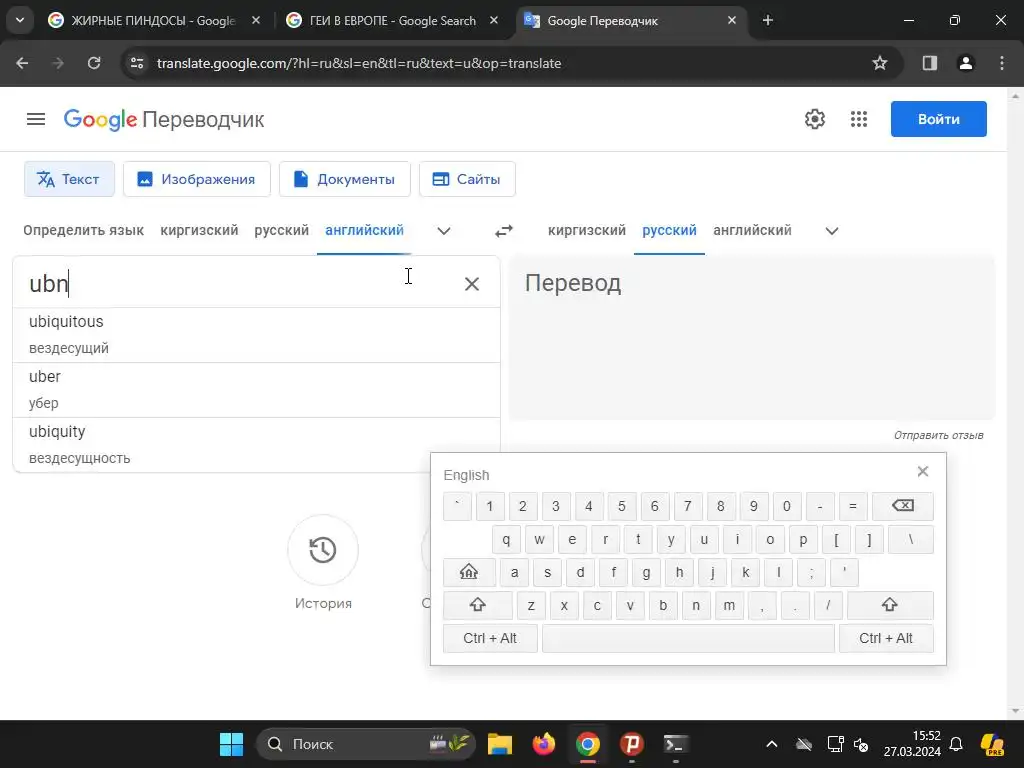Click the q key on virtual keyboard
This screenshot has width=1024, height=768.
point(506,539)
